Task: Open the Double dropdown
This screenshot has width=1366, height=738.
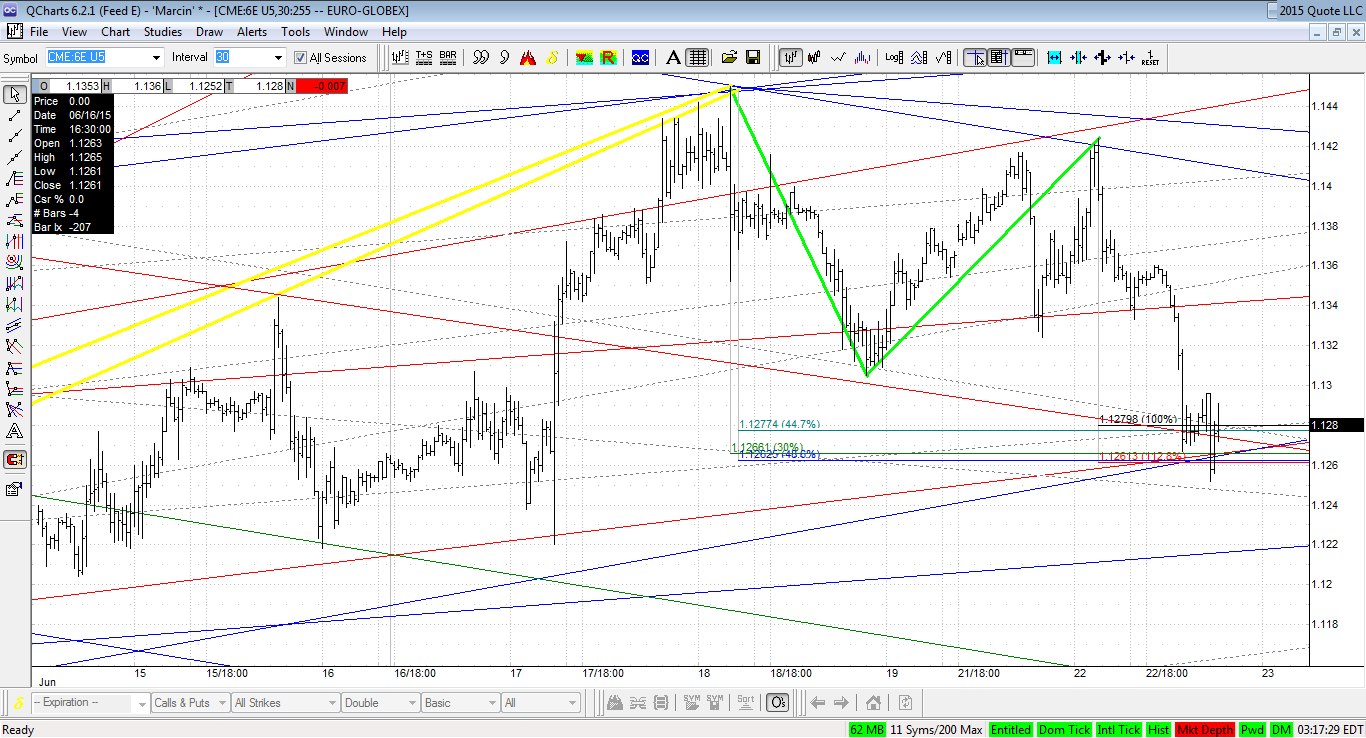Action: click(x=380, y=703)
